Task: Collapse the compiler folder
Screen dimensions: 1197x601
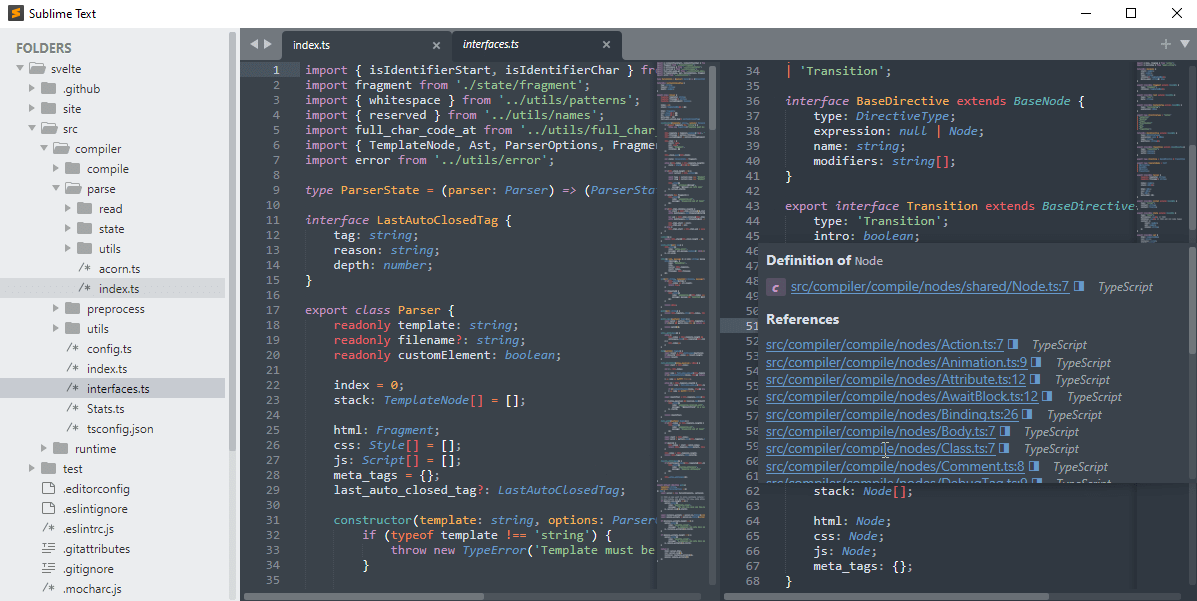Action: (x=44, y=148)
